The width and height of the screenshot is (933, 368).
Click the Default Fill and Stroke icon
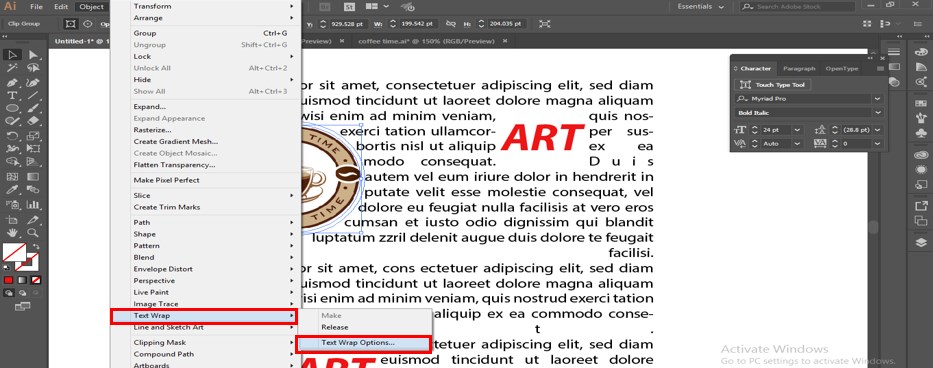point(7,268)
